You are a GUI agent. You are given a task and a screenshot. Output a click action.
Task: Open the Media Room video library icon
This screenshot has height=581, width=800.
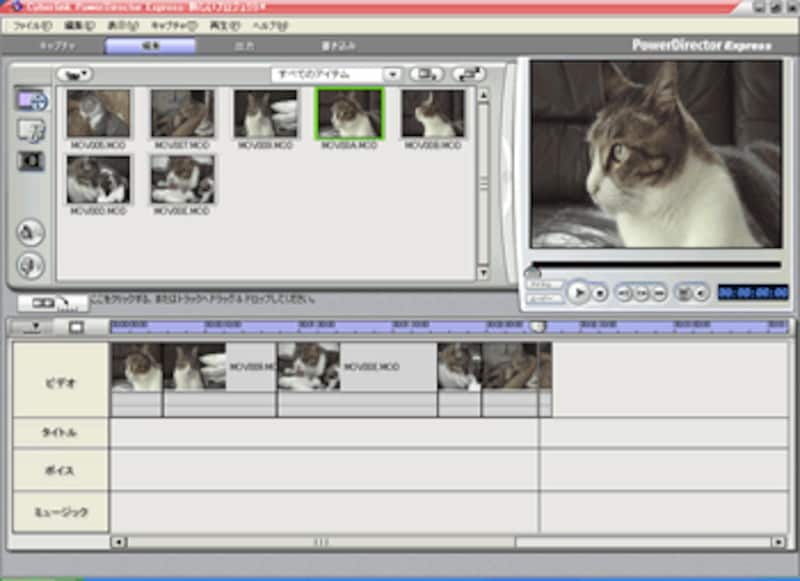[32, 100]
